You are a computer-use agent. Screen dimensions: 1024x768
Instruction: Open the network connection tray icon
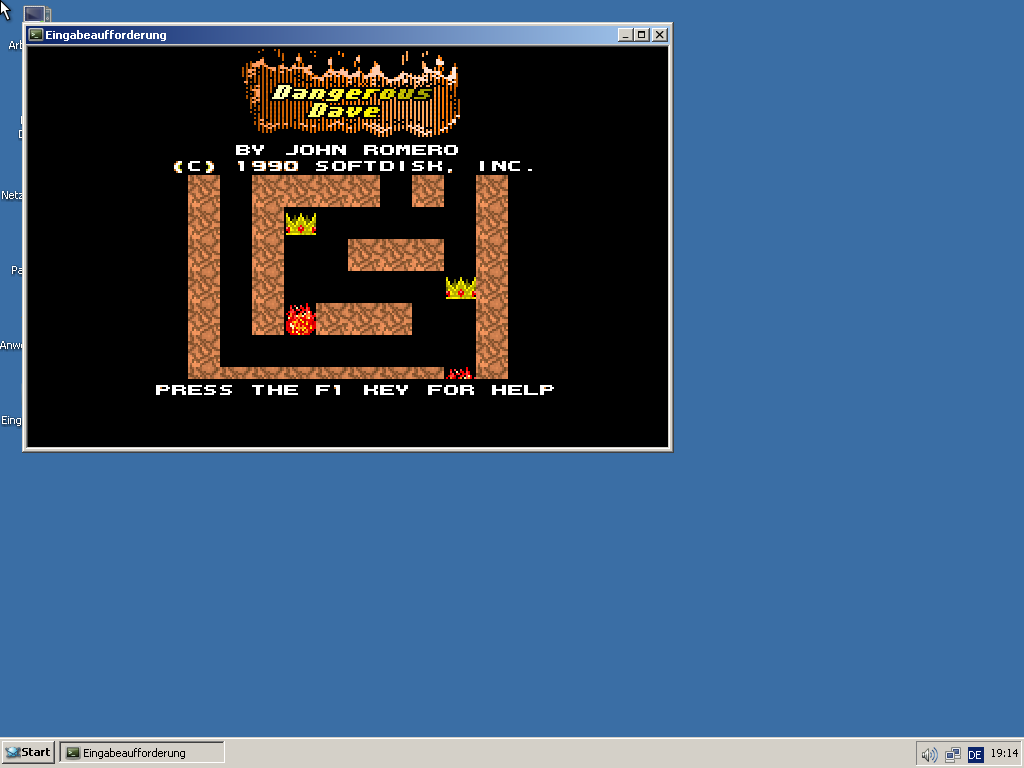point(953,755)
